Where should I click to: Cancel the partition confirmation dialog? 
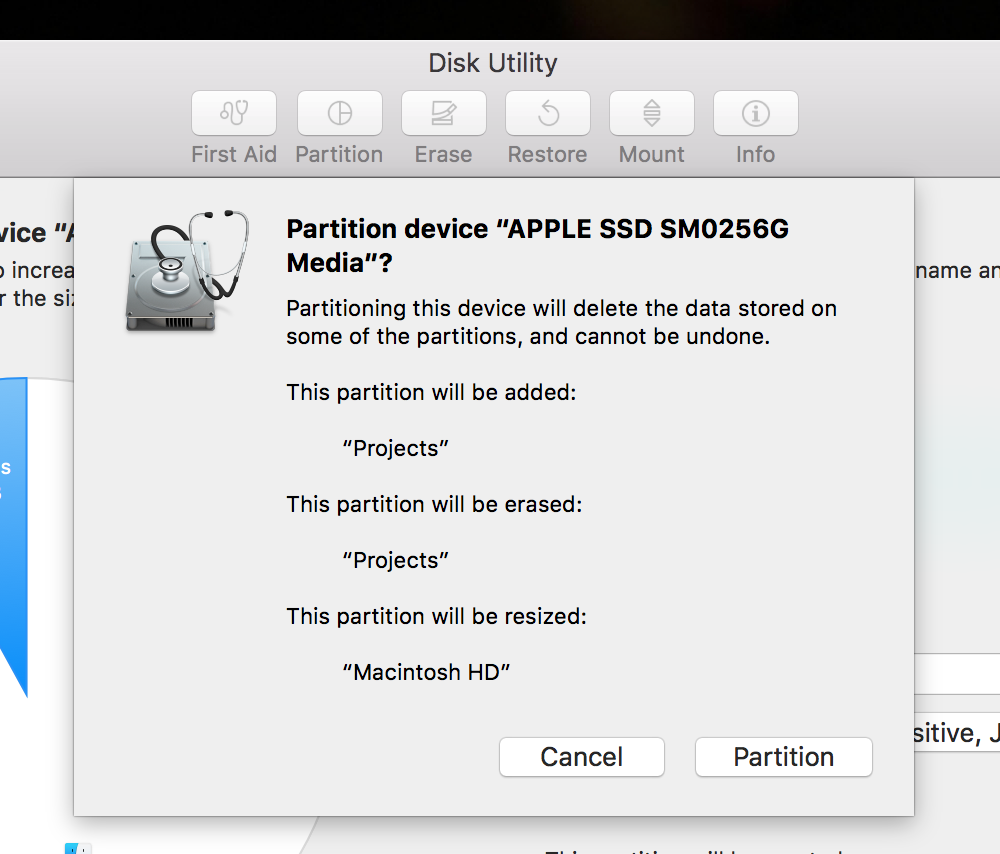(x=582, y=757)
